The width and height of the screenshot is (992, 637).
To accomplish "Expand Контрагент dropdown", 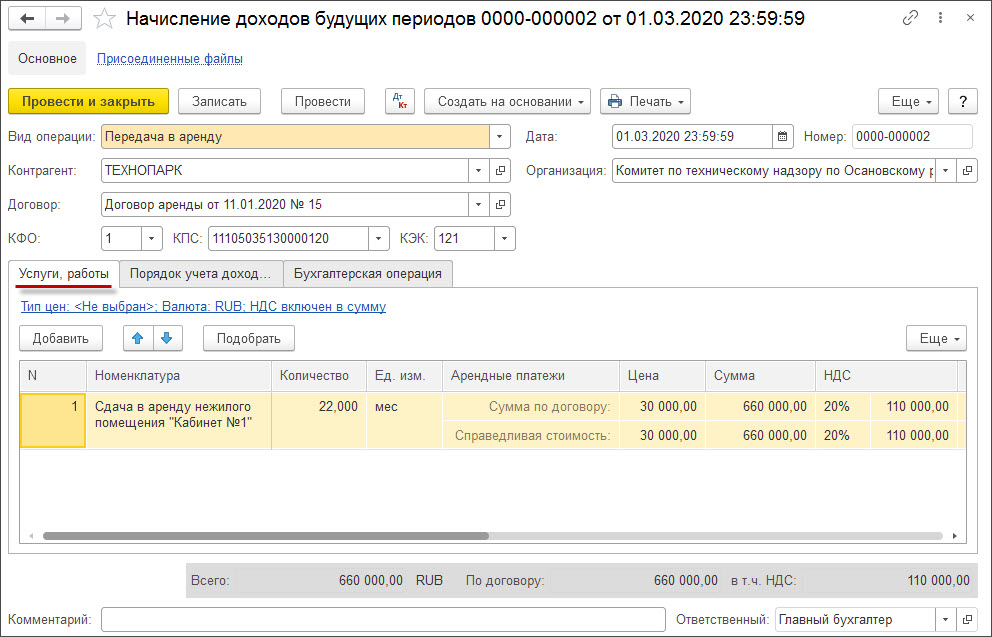I will pyautogui.click(x=479, y=171).
